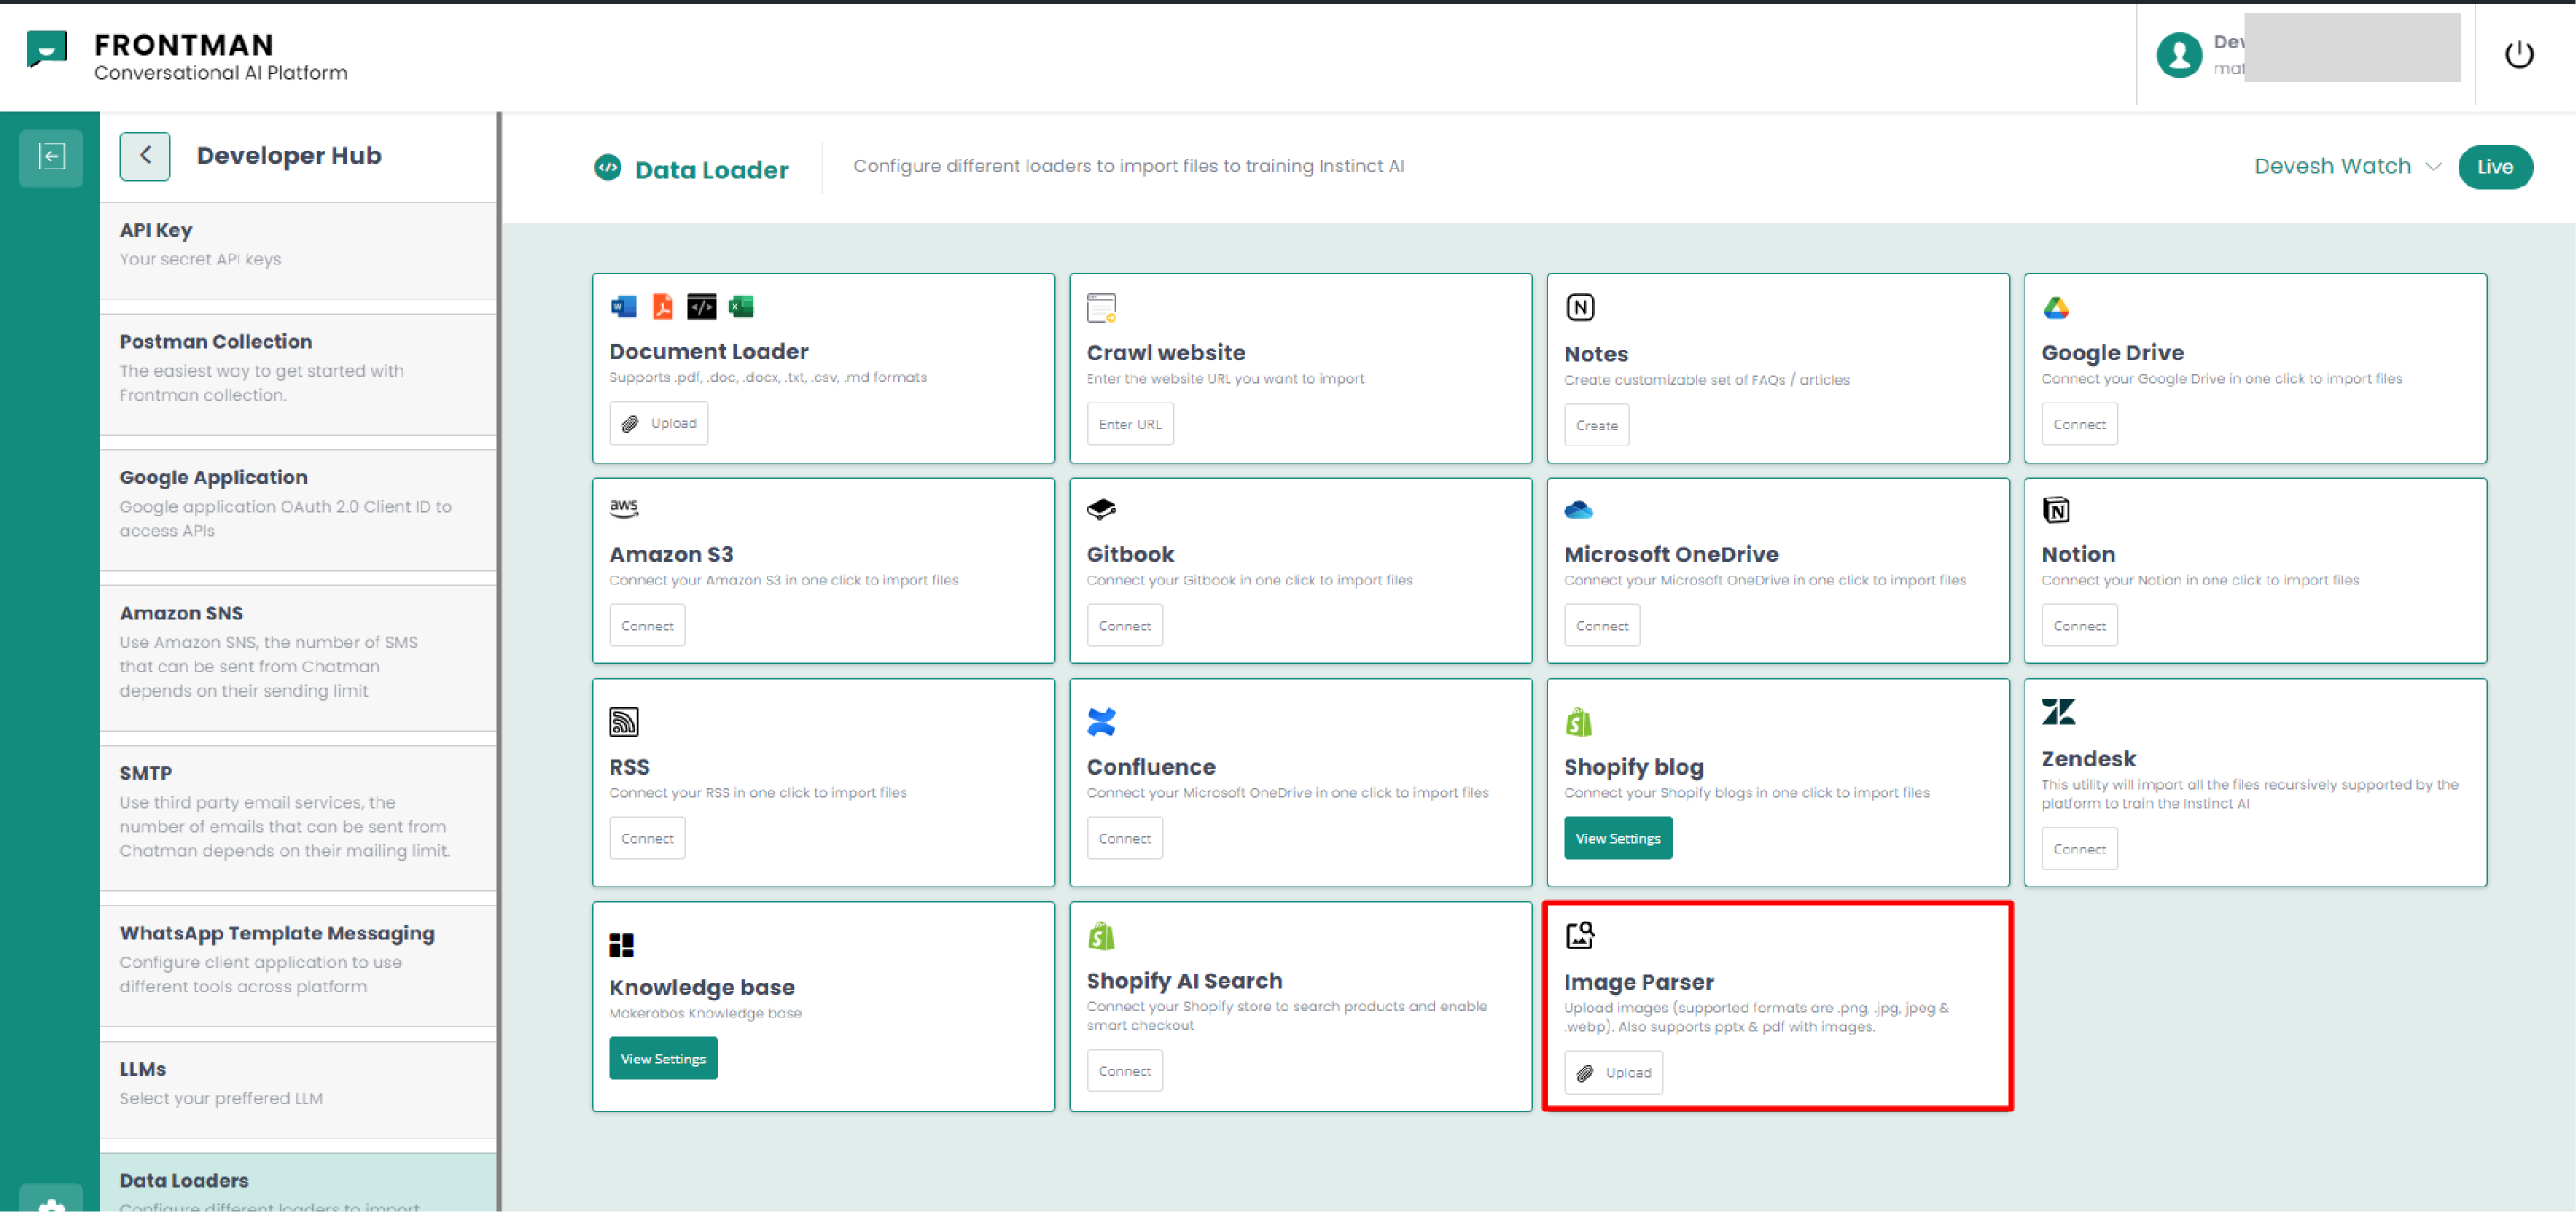2576x1212 pixels.
Task: Click the RSS feed icon
Action: tap(624, 722)
